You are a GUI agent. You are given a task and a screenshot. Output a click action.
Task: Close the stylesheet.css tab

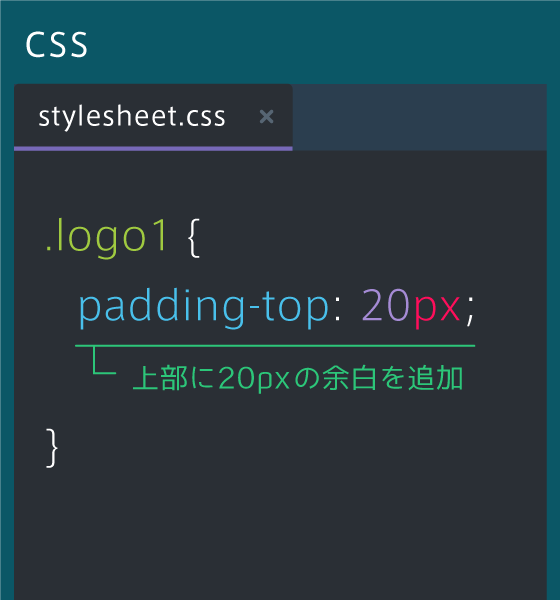tap(266, 117)
